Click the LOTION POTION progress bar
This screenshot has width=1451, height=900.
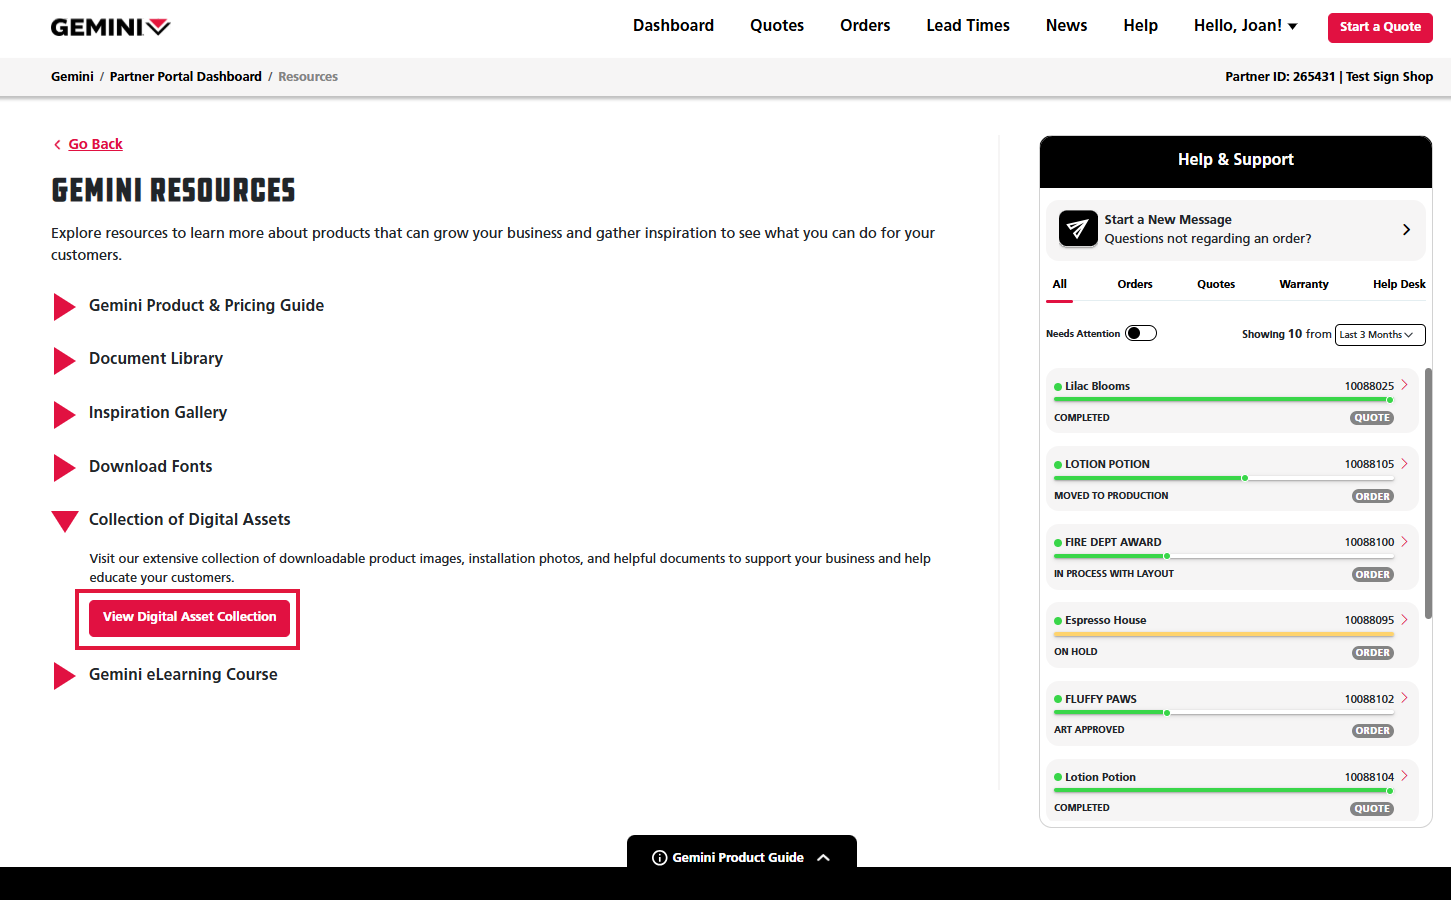click(1223, 478)
